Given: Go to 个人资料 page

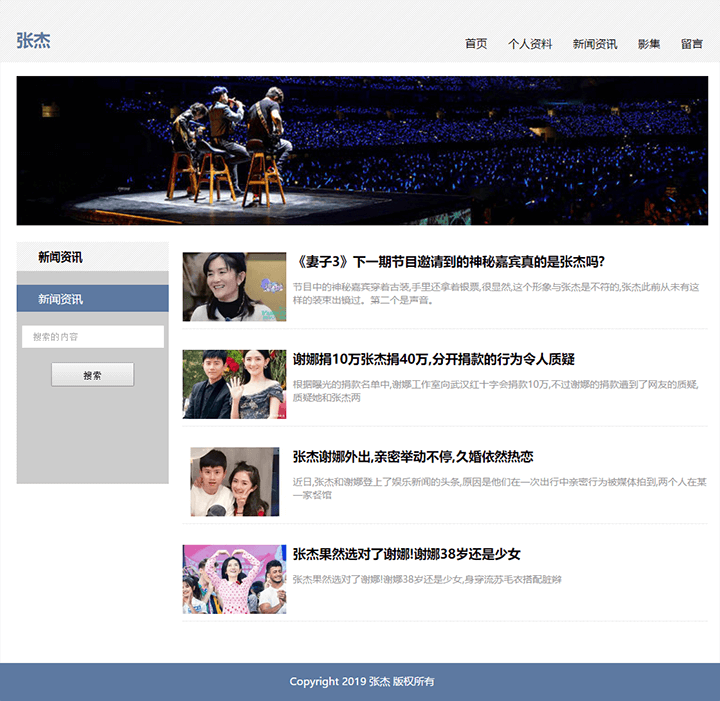Looking at the screenshot, I should pyautogui.click(x=530, y=44).
